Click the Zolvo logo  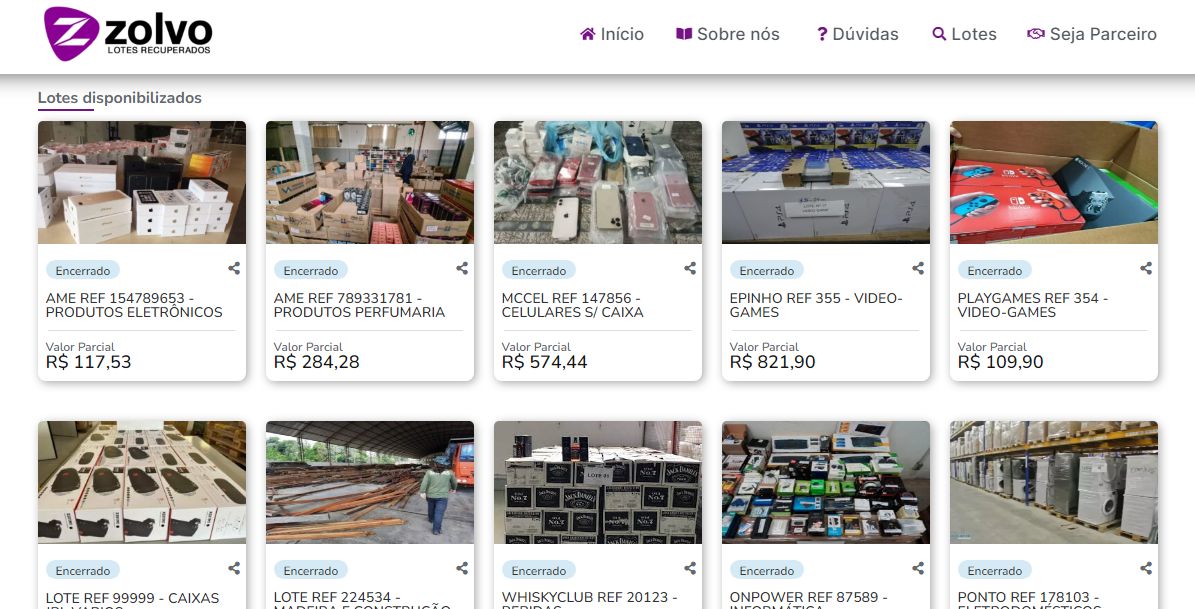pos(128,34)
